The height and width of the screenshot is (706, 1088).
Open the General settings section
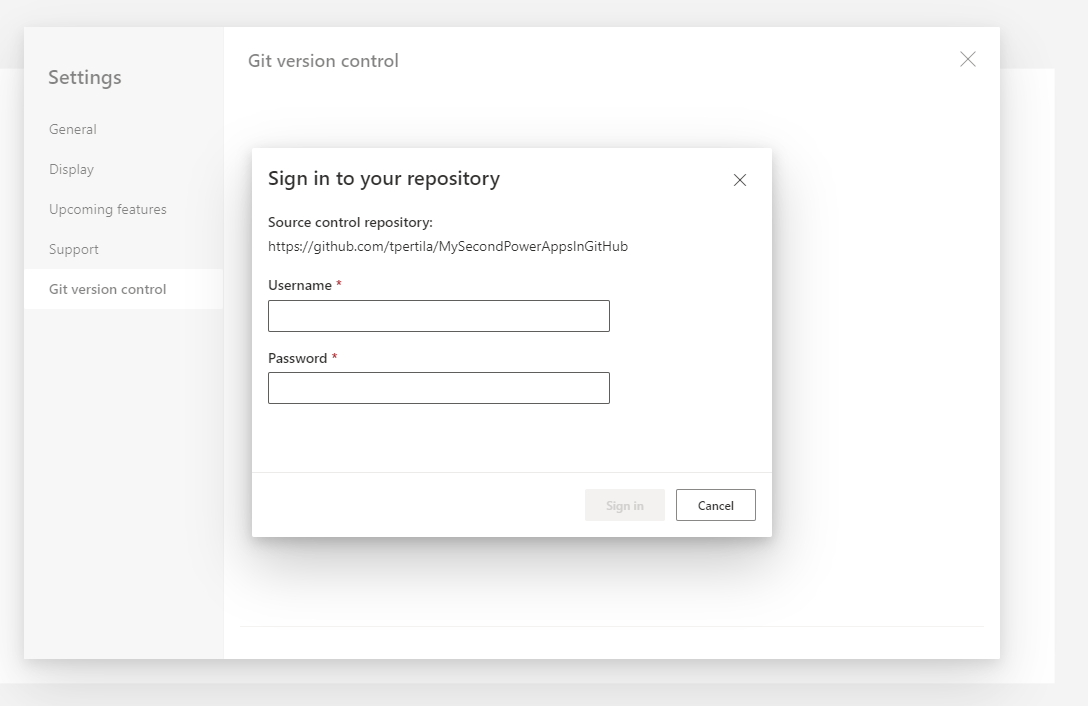[73, 129]
